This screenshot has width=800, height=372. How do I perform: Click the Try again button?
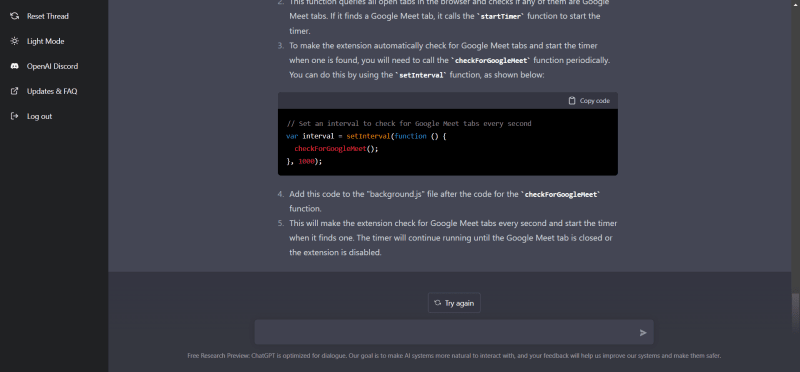(454, 303)
